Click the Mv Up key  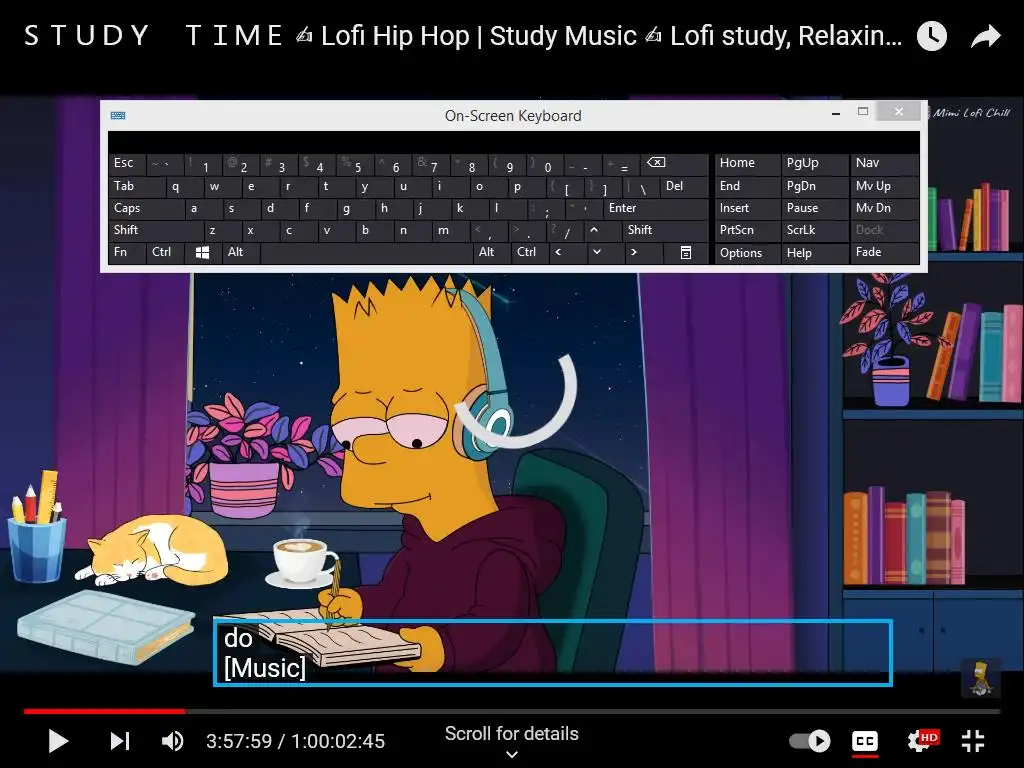coord(884,187)
